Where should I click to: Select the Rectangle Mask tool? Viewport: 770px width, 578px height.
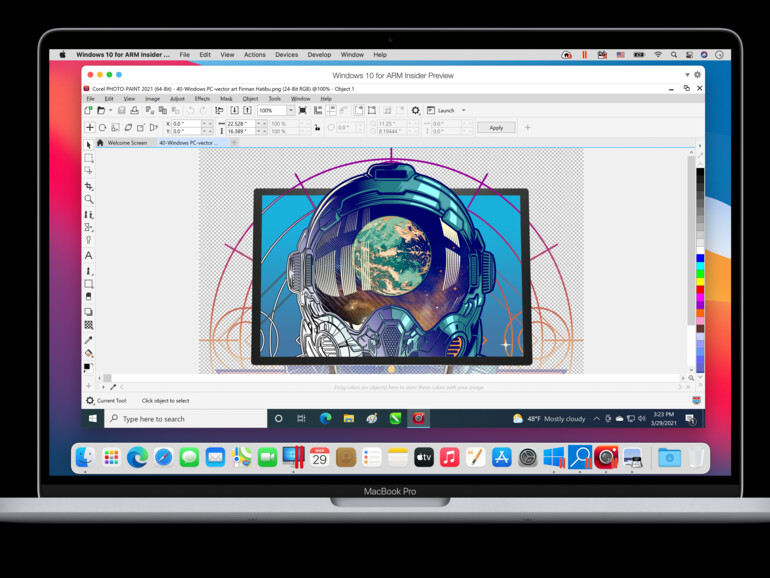(88, 158)
